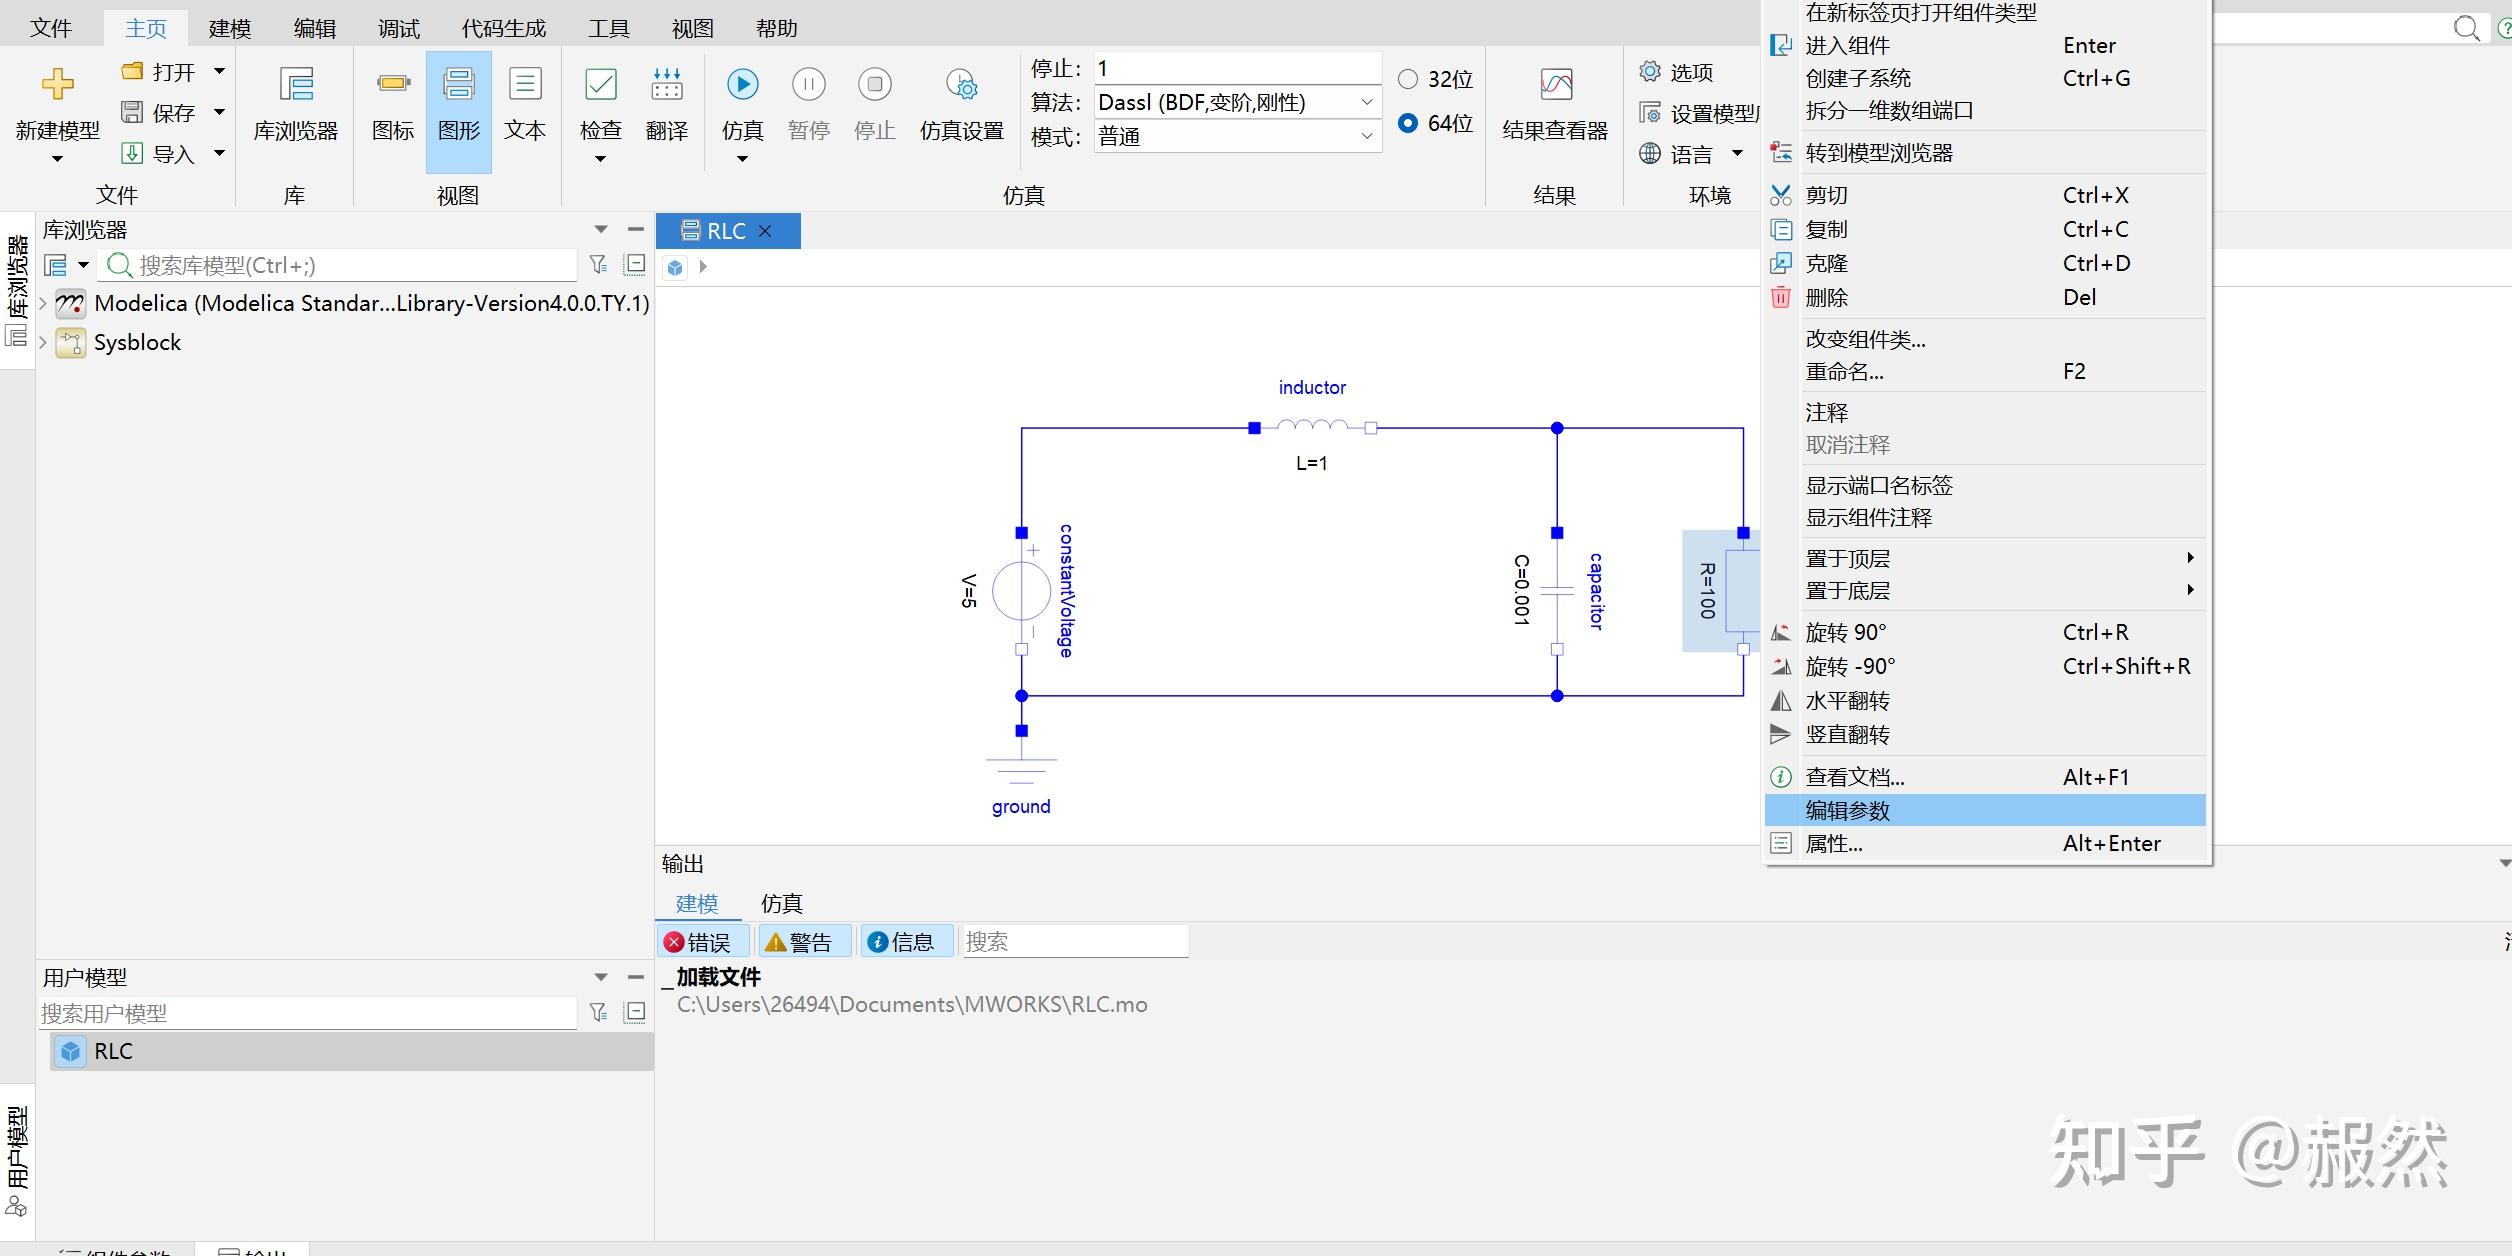
Task: Open Simulation Settings (仿真设置)
Action: coord(962,84)
